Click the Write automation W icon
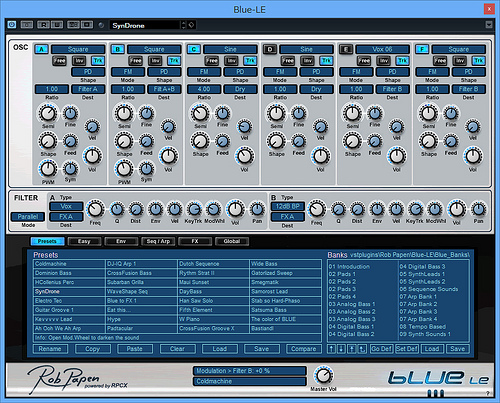Image resolution: width=500 pixels, height=403 pixels. (x=57, y=25)
